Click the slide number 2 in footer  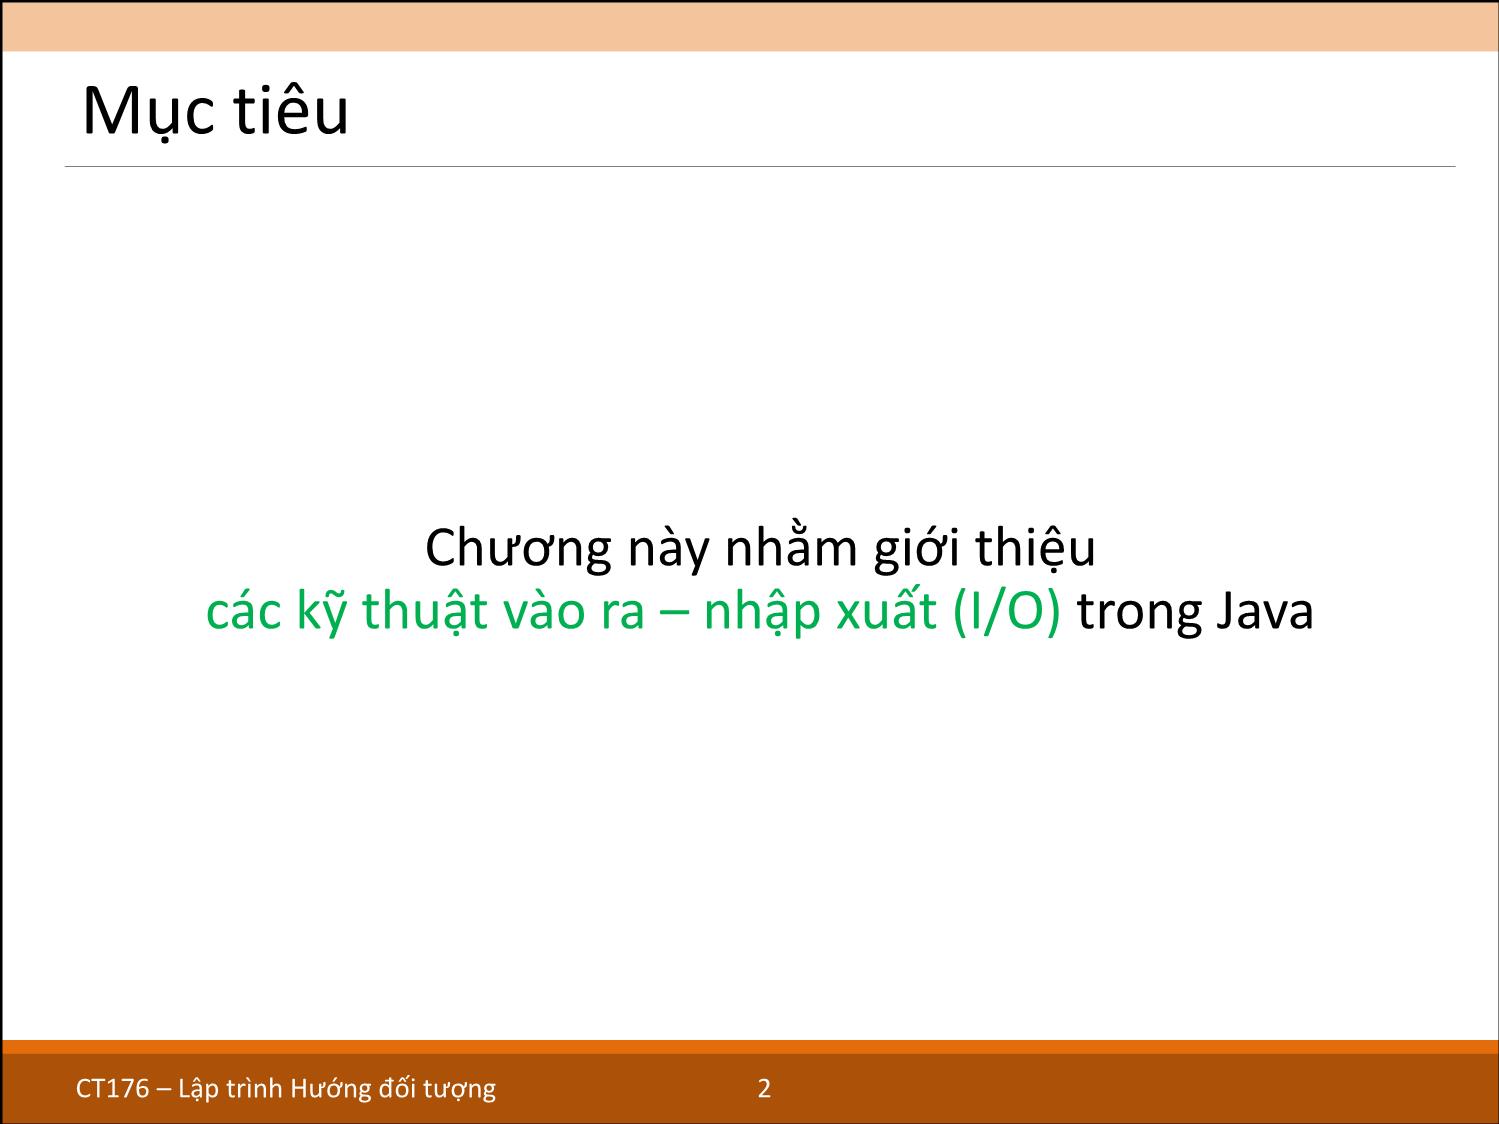764,1088
